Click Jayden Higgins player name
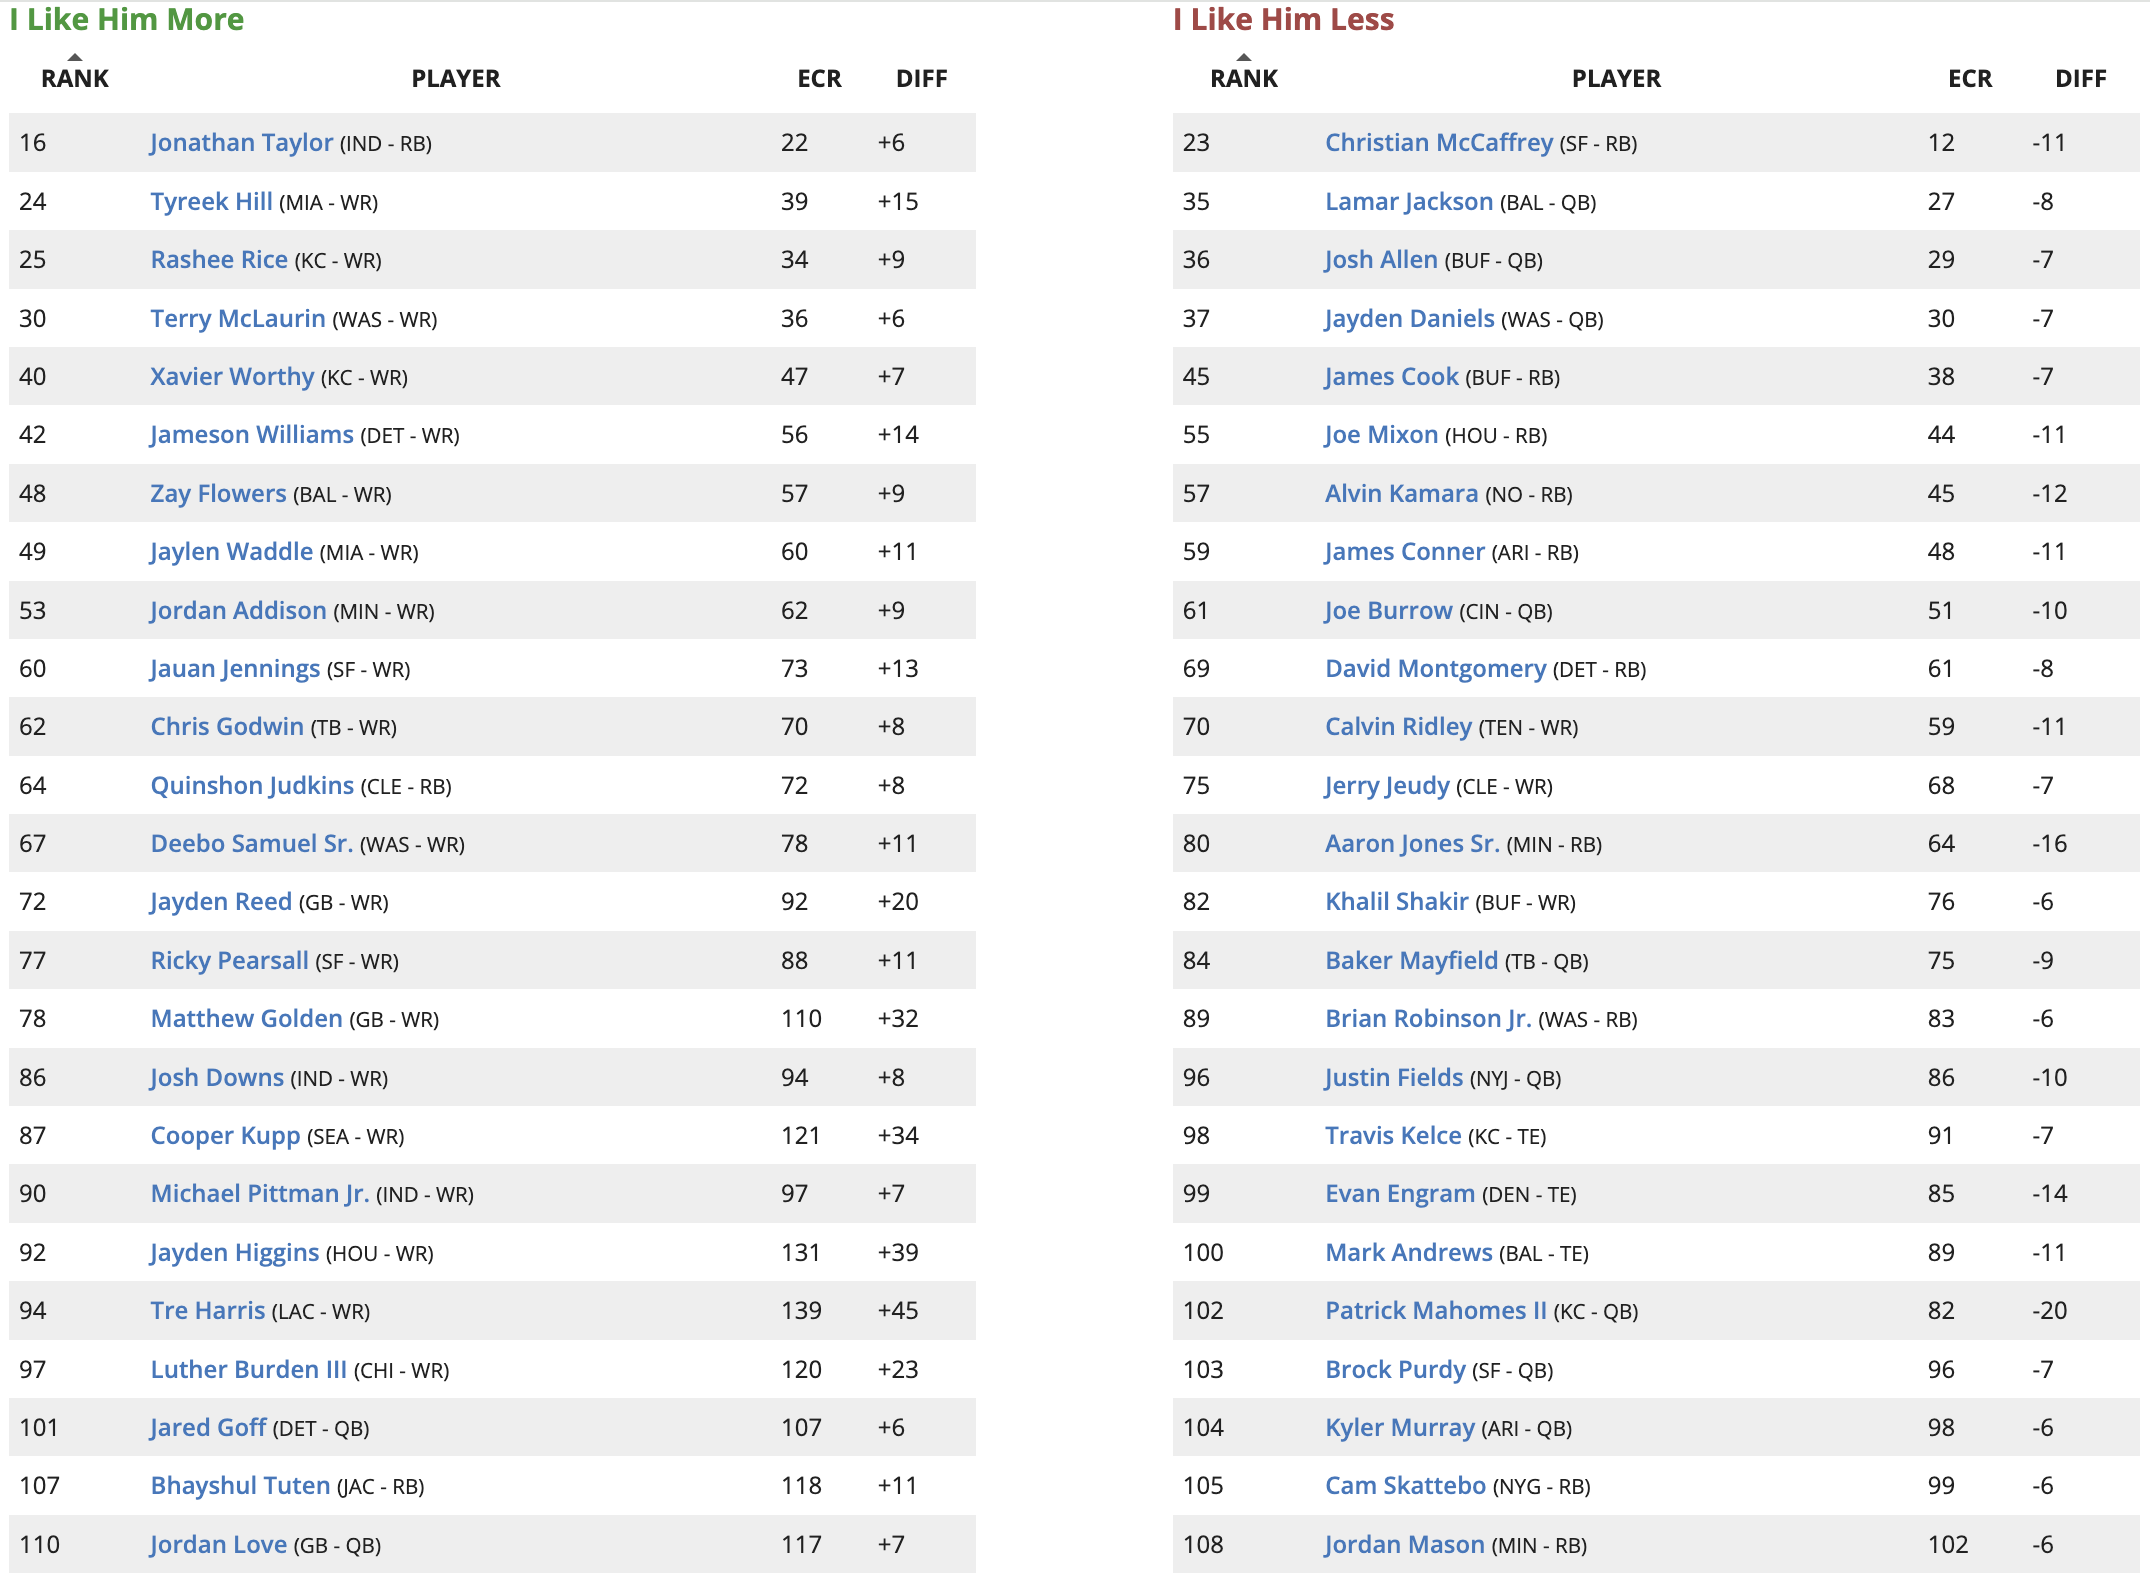 tap(234, 1253)
